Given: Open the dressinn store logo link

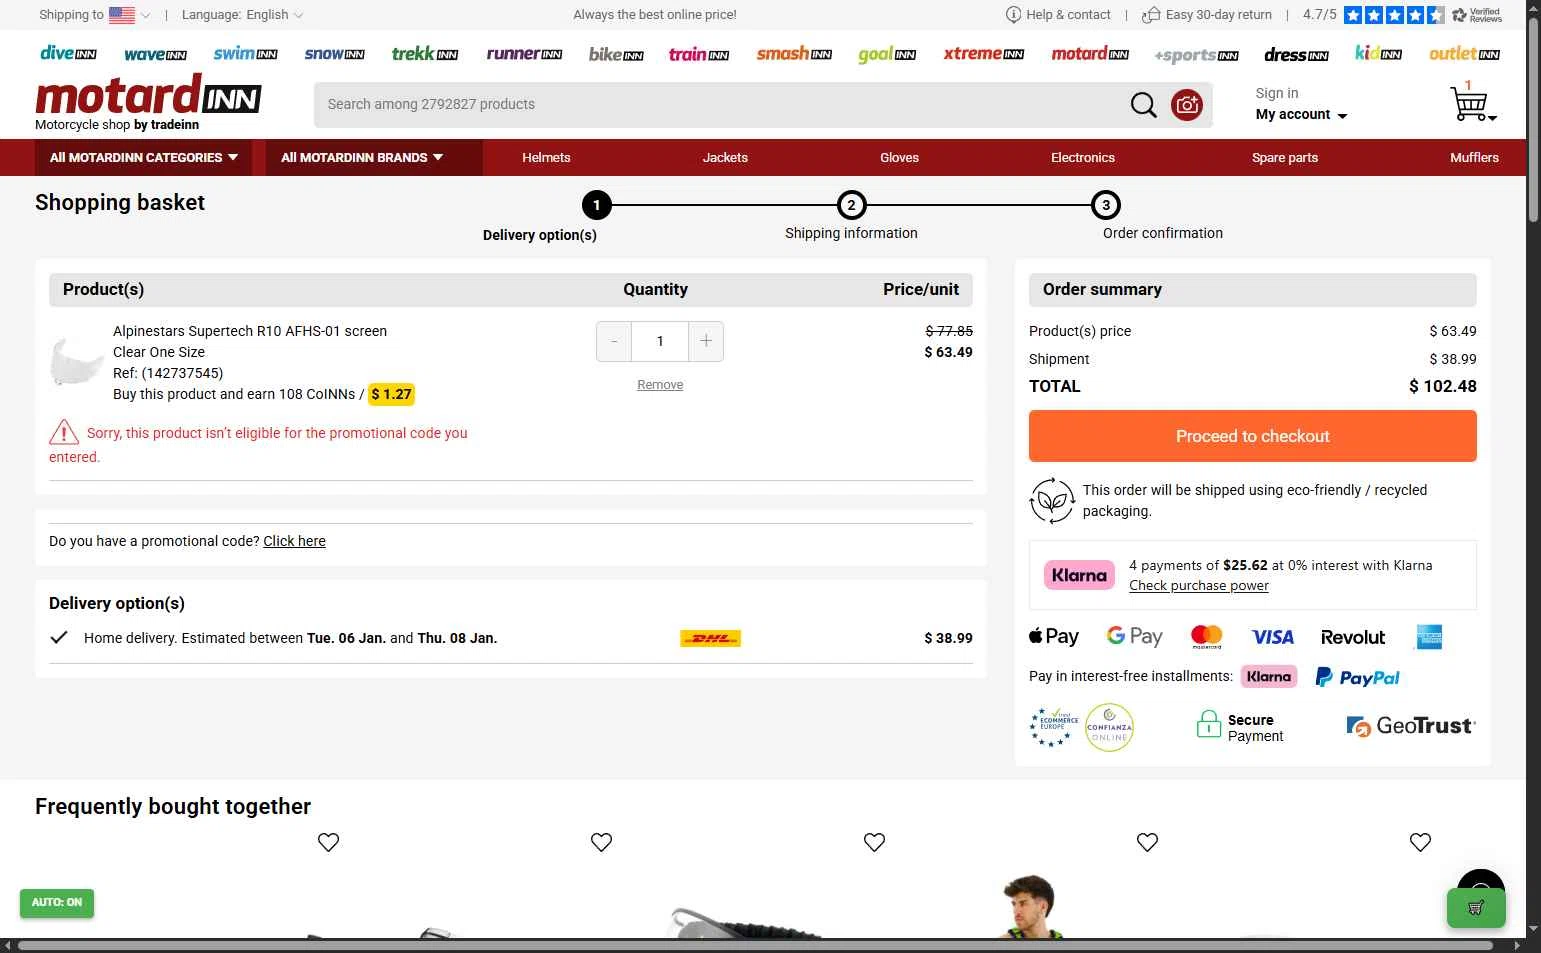Looking at the screenshot, I should click(1296, 55).
